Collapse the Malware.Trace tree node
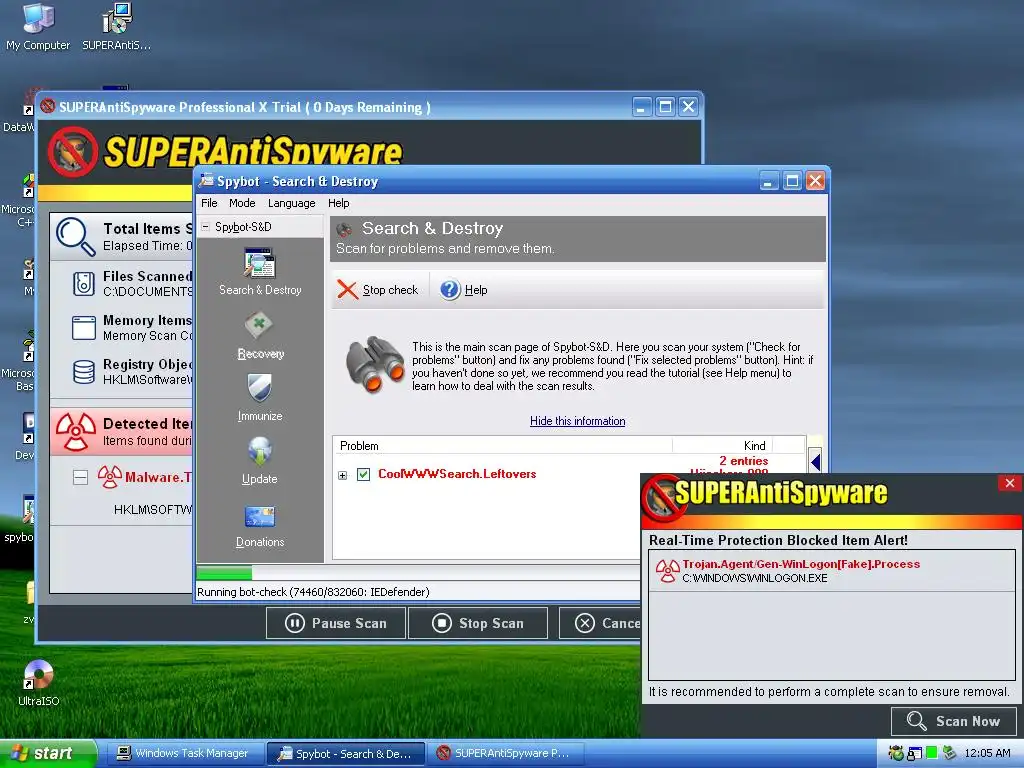 coord(80,477)
